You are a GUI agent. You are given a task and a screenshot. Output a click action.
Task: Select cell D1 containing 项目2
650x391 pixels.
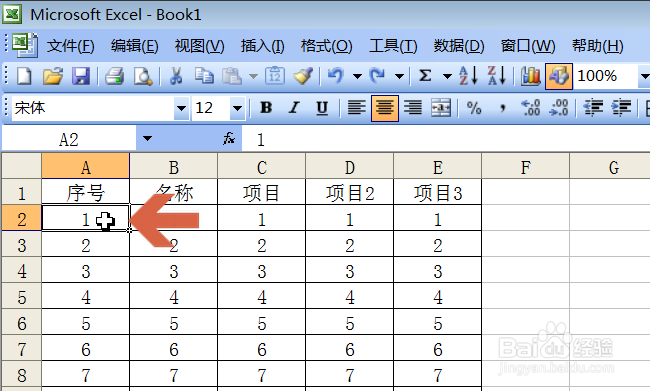click(x=349, y=192)
